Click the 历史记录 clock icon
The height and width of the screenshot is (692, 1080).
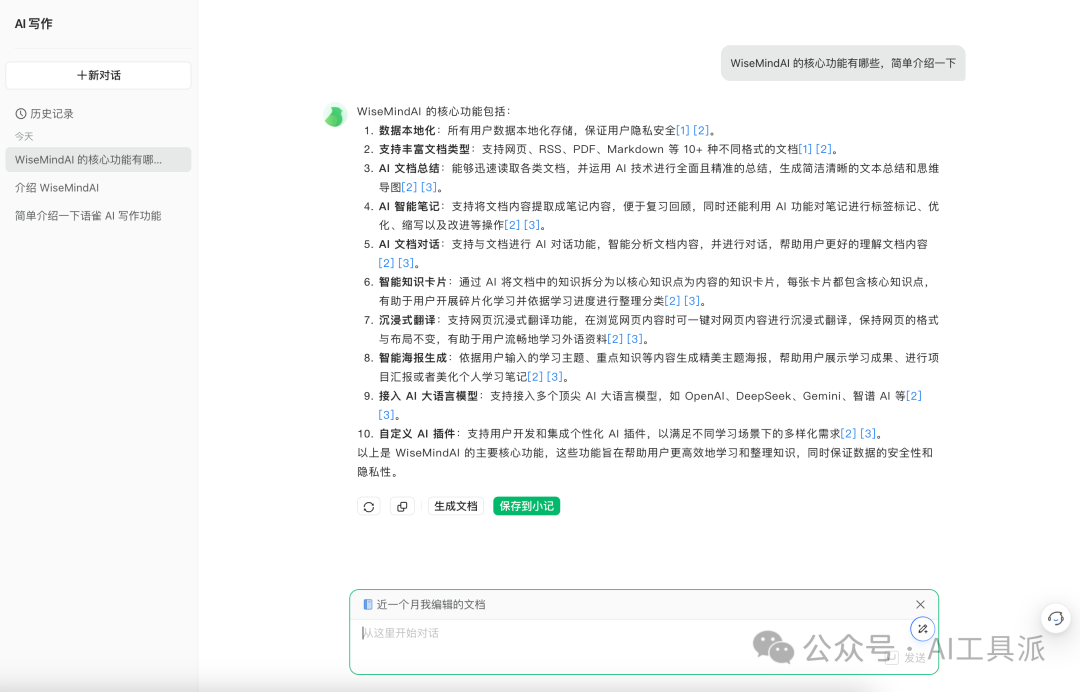21,114
